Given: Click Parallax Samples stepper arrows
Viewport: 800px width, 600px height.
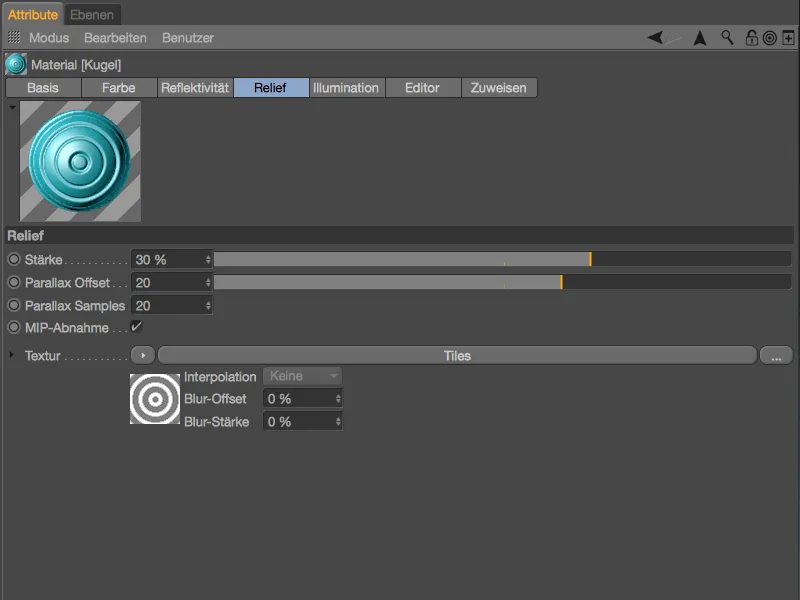Looking at the screenshot, I should tap(208, 306).
